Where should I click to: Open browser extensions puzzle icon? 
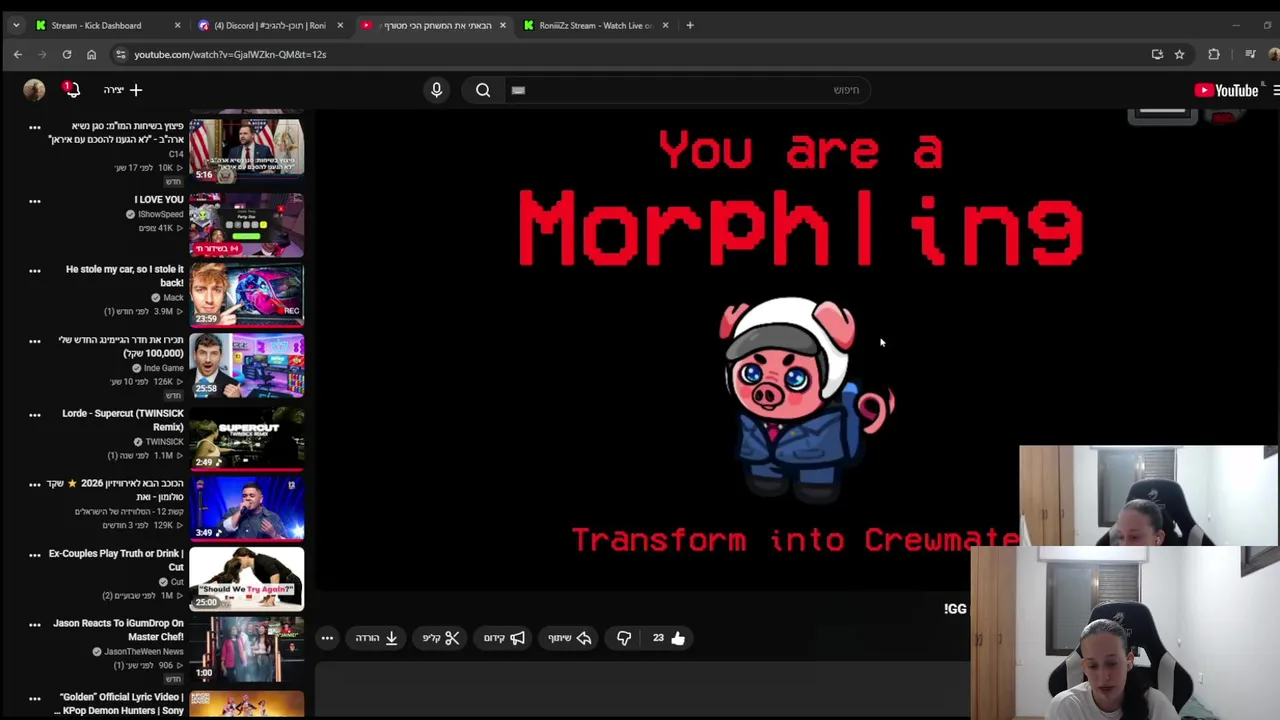click(1214, 54)
